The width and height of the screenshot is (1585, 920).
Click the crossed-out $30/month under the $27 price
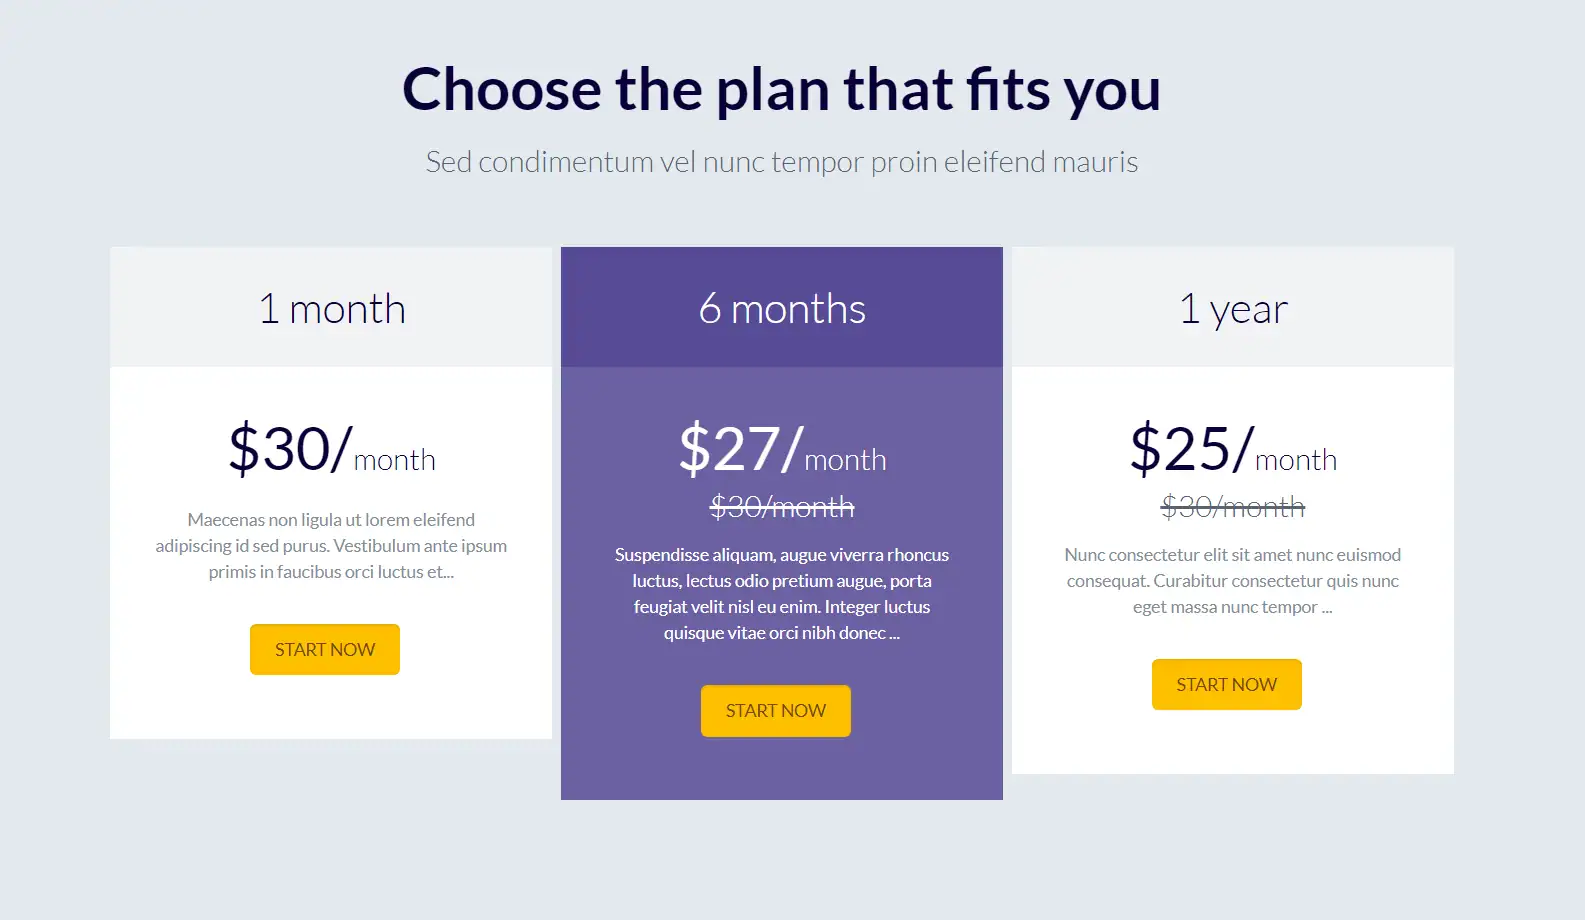(x=782, y=507)
